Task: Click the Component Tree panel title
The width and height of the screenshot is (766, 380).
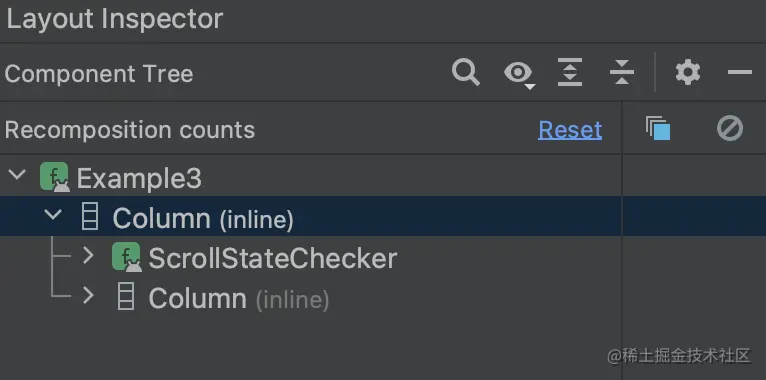Action: pyautogui.click(x=99, y=74)
